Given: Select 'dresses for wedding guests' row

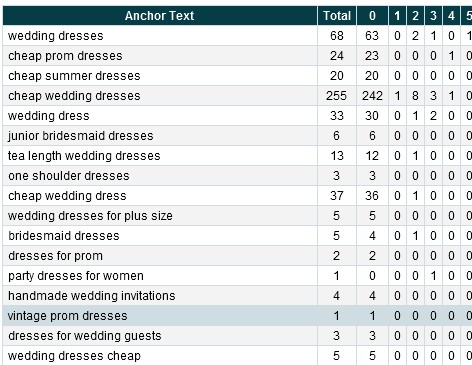Looking at the screenshot, I should (x=237, y=336).
